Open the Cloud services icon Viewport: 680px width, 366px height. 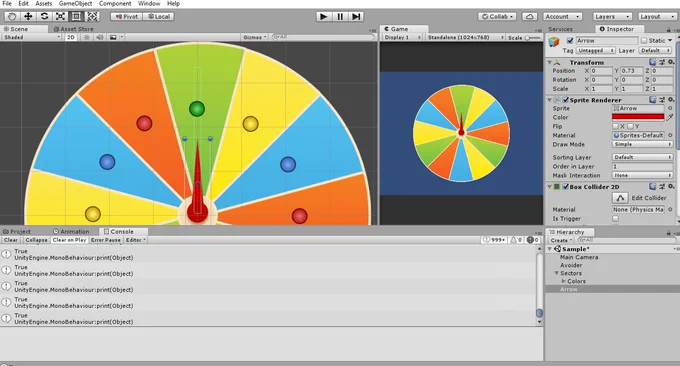[x=529, y=16]
